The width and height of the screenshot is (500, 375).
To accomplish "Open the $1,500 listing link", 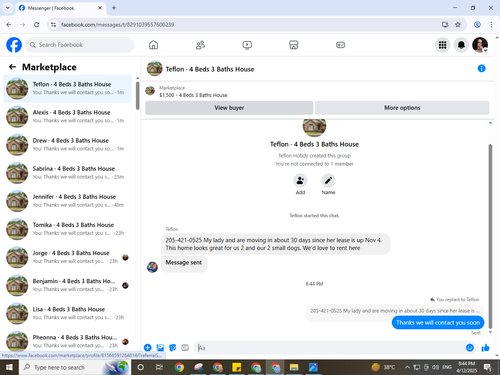I will 193,95.
